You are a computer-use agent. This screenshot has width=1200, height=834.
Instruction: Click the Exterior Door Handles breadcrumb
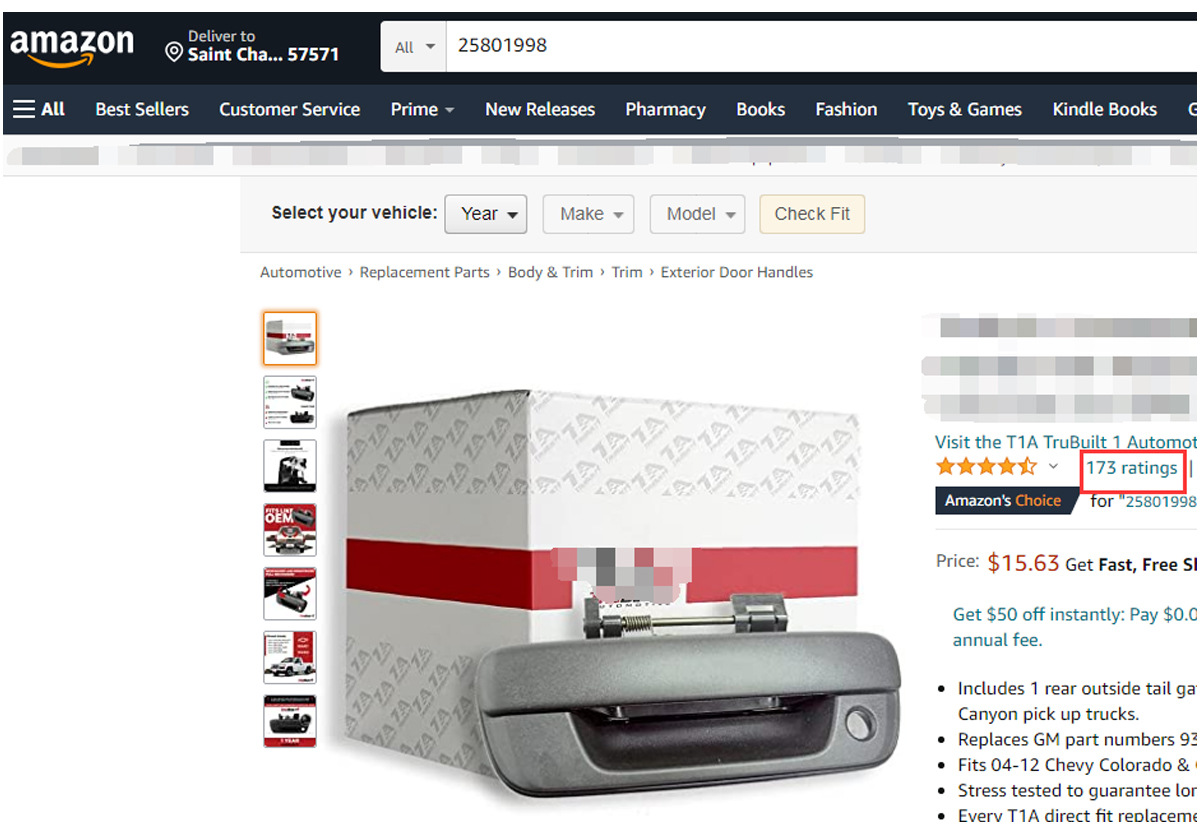click(x=737, y=272)
